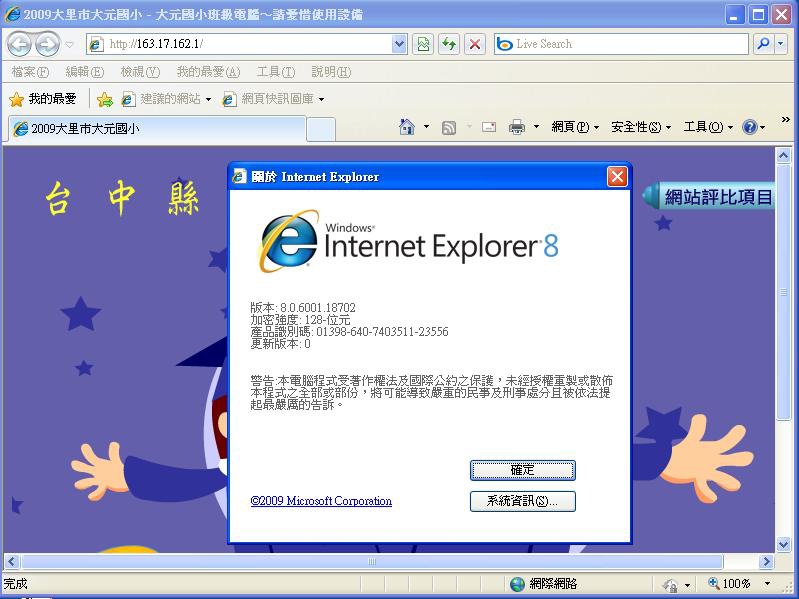Click the magnifier Search button

(x=763, y=44)
